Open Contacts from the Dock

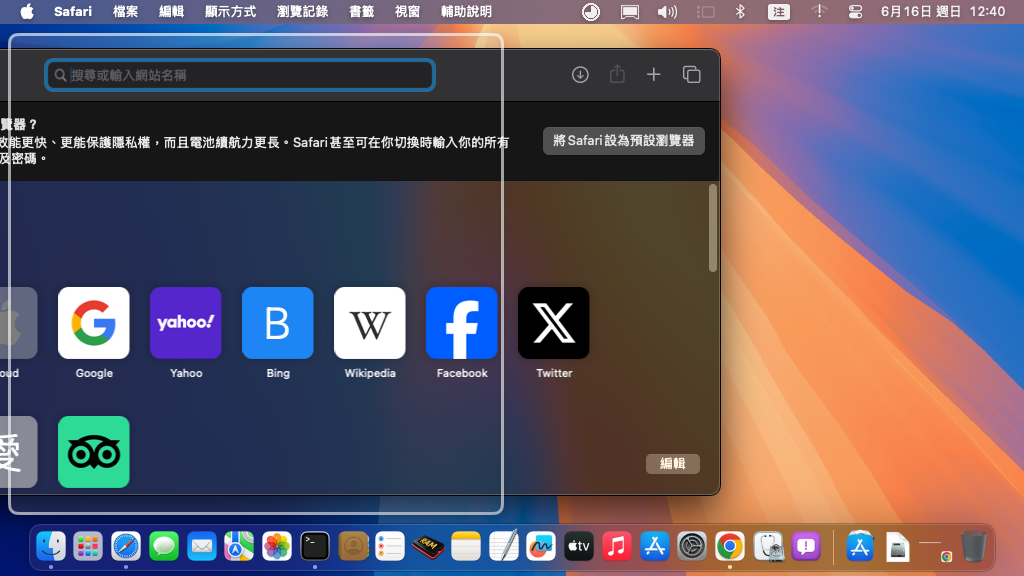(353, 546)
